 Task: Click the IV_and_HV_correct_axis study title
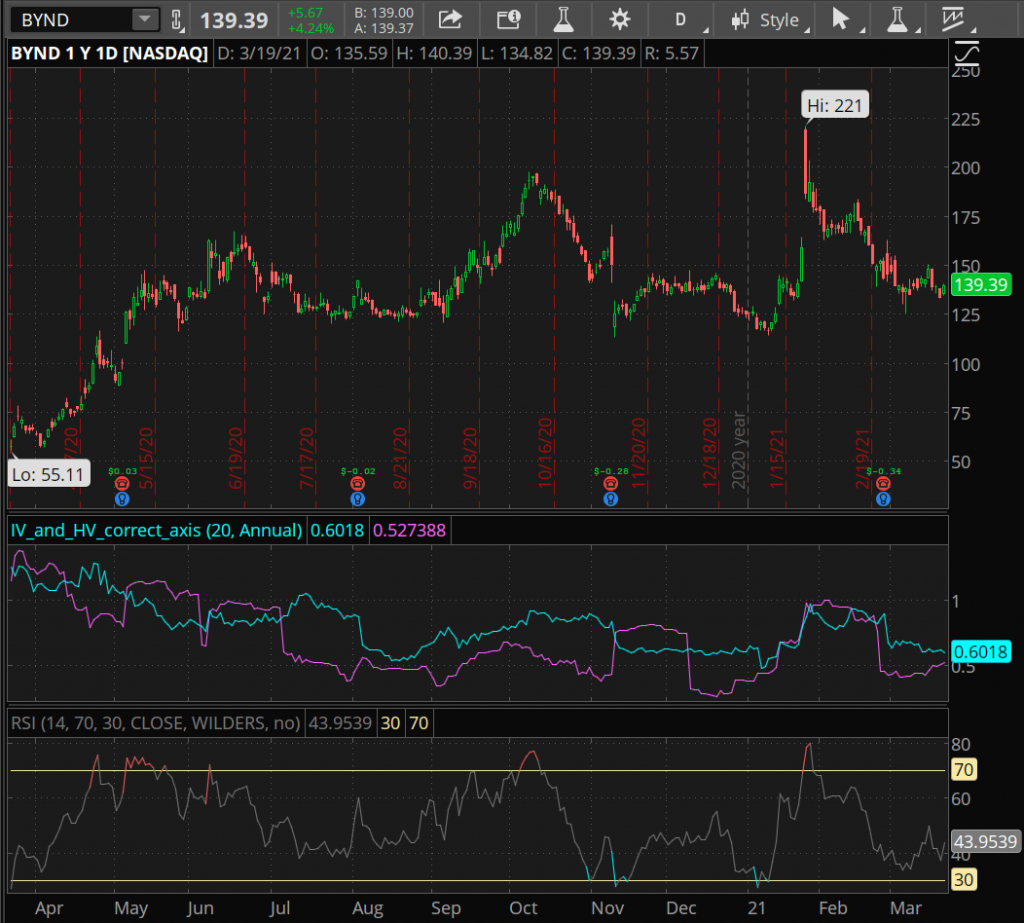coord(157,530)
